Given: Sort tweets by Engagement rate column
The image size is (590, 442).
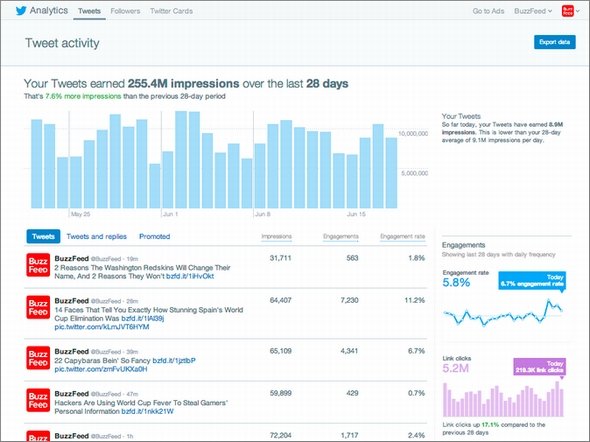Looking at the screenshot, I should (x=402, y=237).
